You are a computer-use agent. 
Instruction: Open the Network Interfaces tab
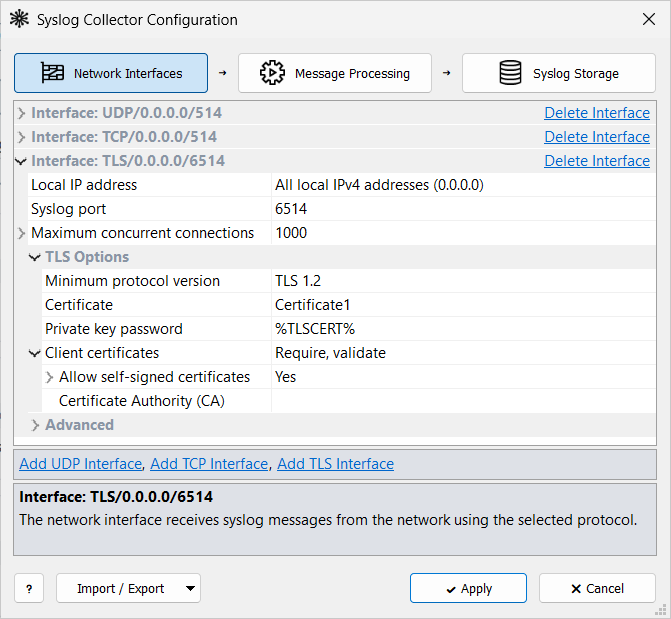(x=111, y=73)
